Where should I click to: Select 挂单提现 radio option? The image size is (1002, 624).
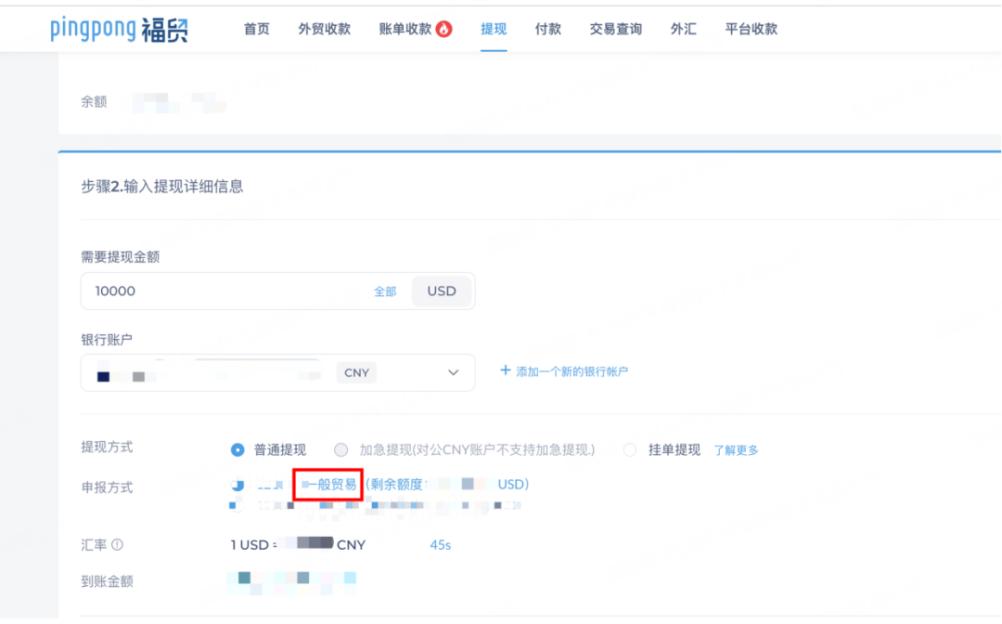[630, 450]
